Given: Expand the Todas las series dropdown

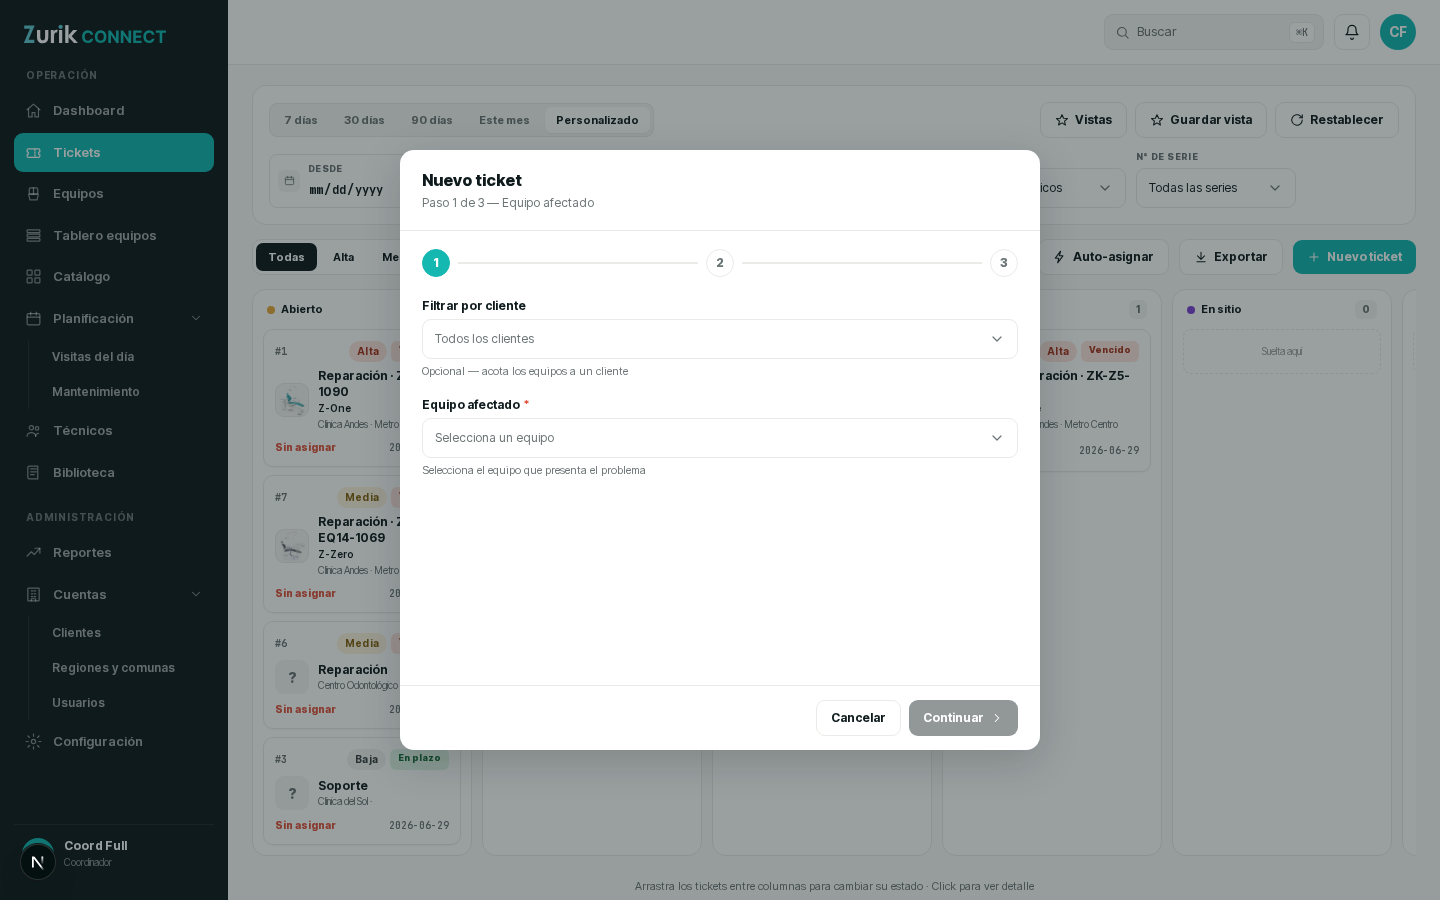Looking at the screenshot, I should [1216, 188].
